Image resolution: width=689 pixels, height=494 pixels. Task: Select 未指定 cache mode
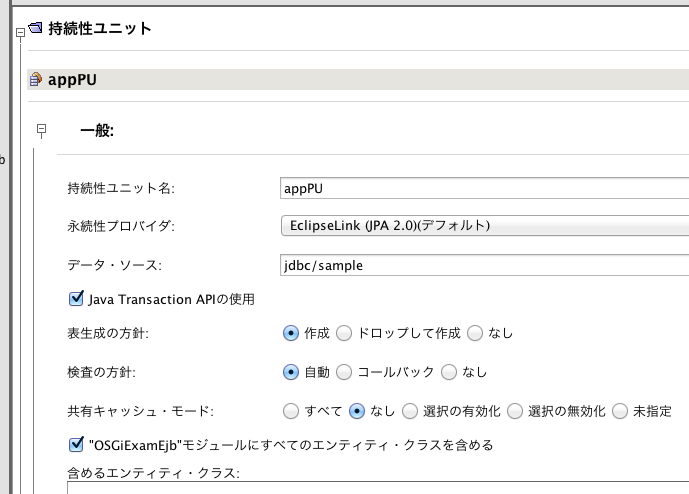[620, 411]
